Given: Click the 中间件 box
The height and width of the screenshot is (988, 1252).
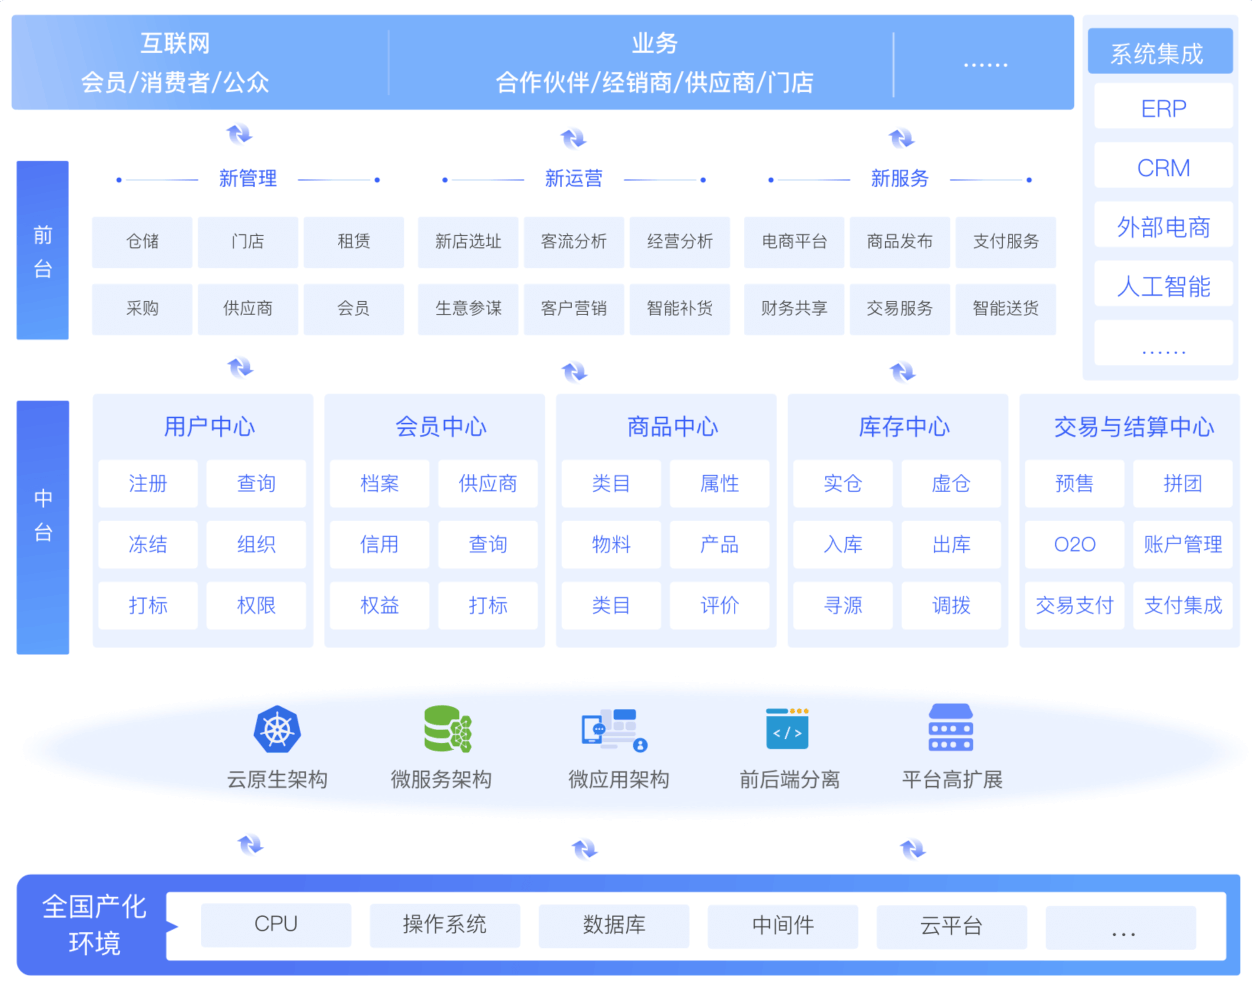Looking at the screenshot, I should tap(783, 925).
